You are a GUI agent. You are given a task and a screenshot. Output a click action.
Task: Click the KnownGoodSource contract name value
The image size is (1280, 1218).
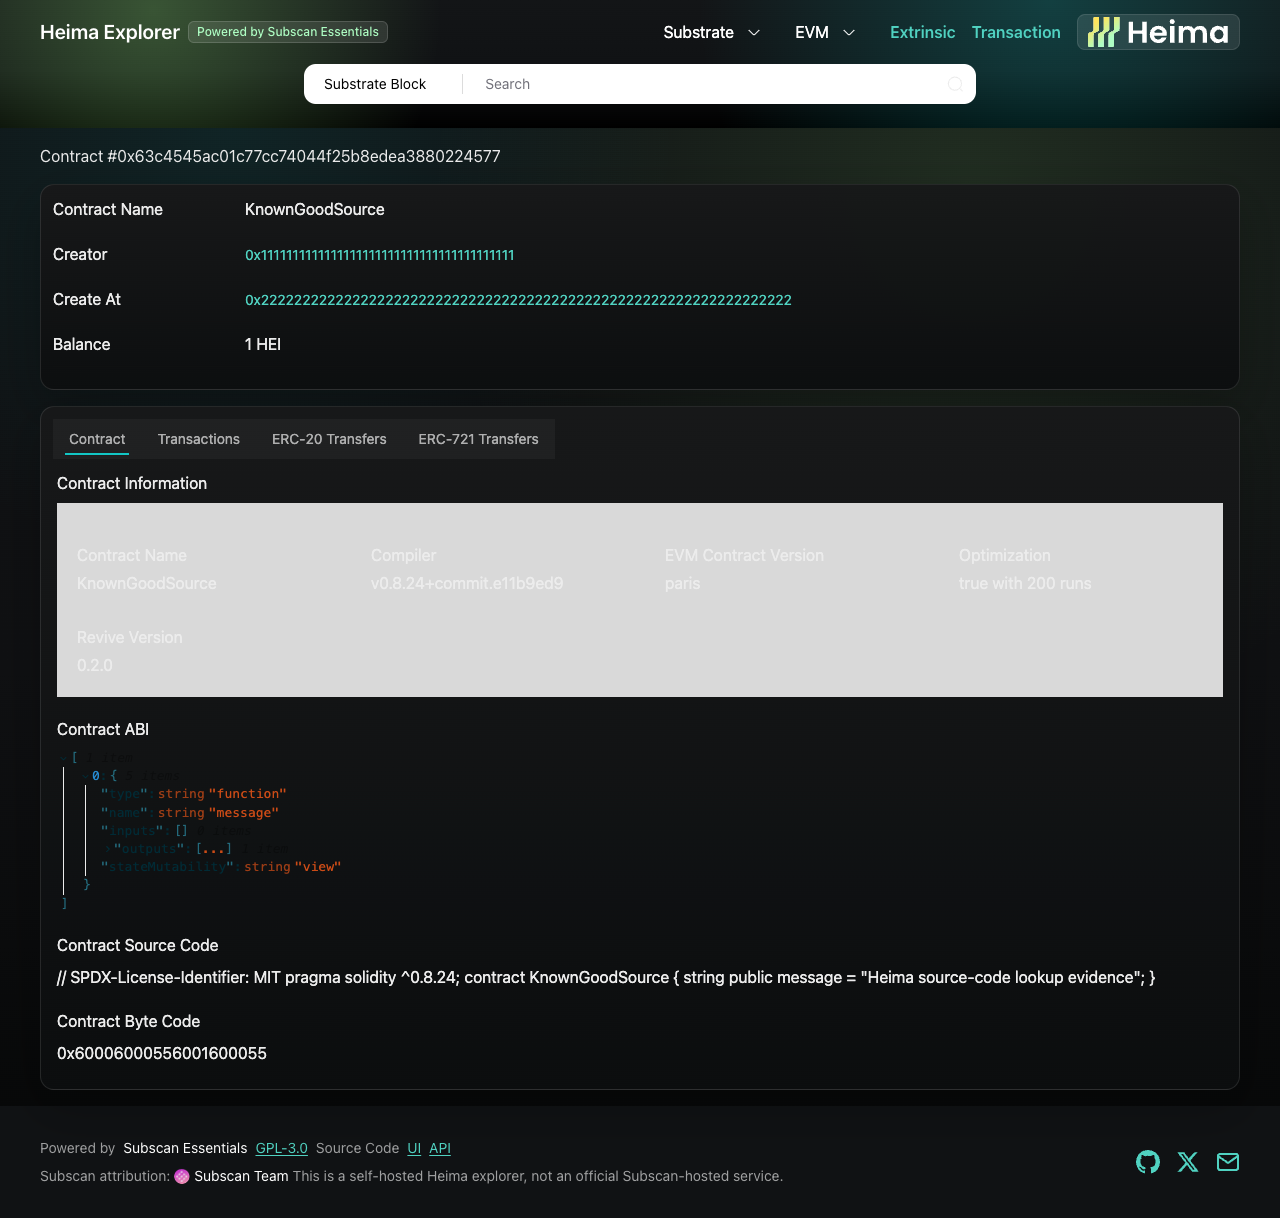[315, 209]
